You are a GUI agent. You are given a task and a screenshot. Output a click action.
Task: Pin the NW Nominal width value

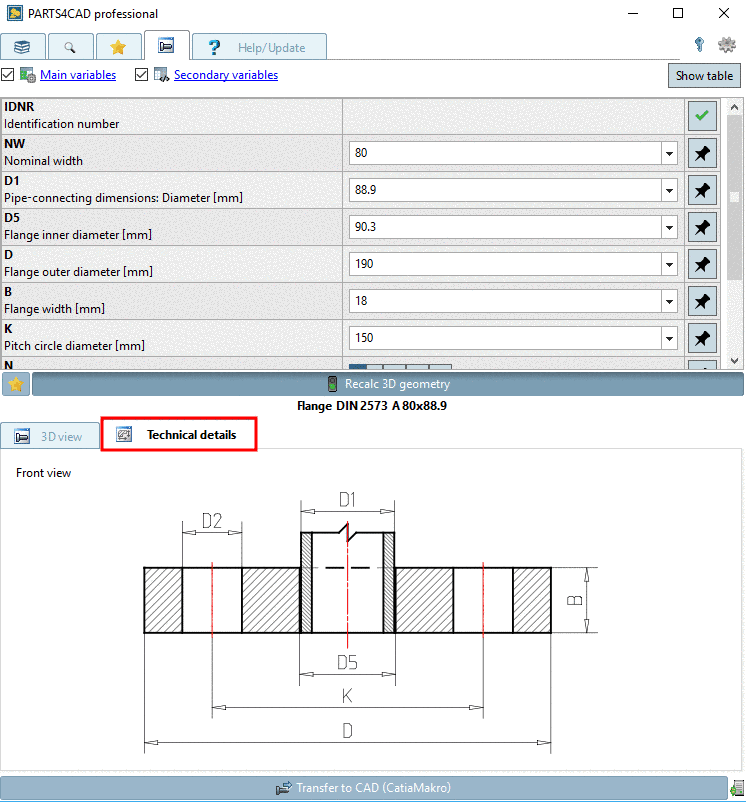point(702,153)
